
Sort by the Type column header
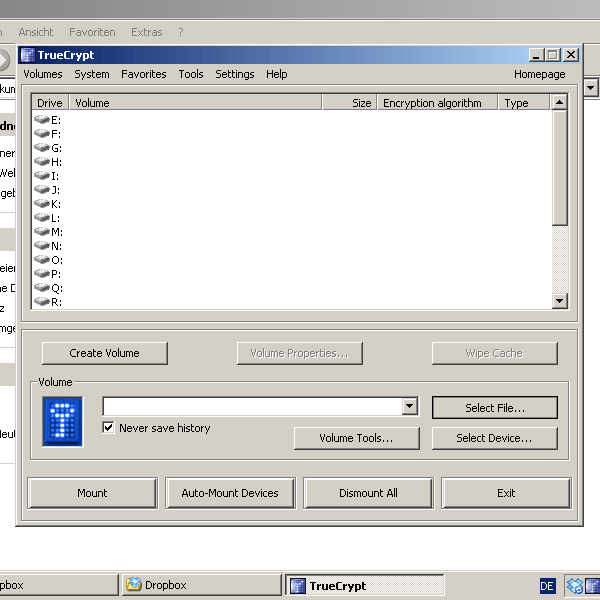click(524, 103)
